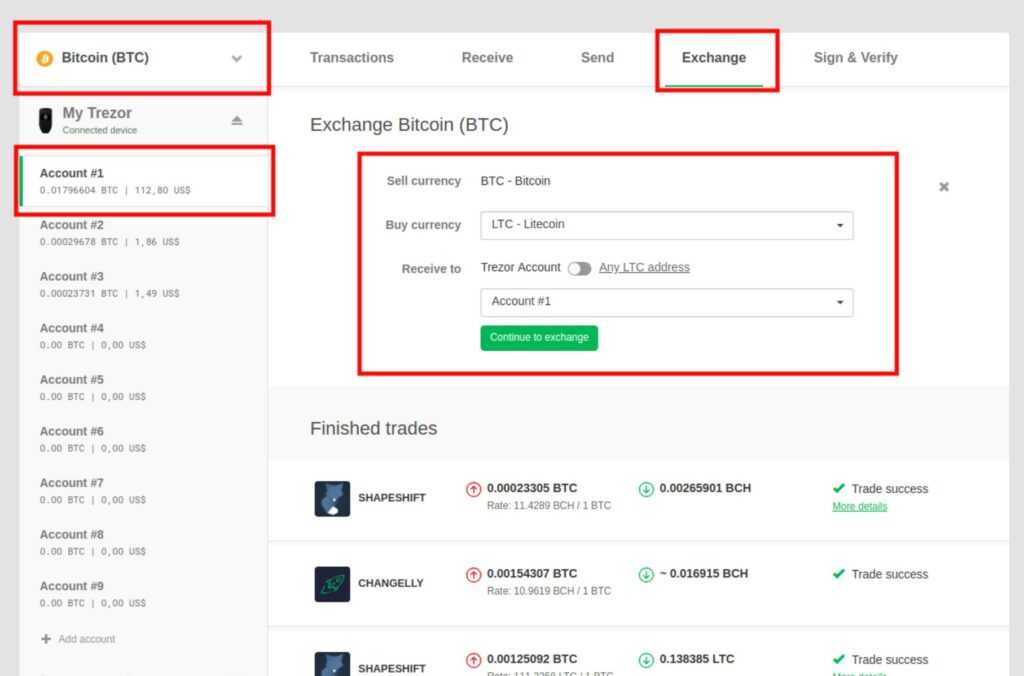Click the Trezor device icon beside My Trezor
The image size is (1024, 676).
pos(45,119)
